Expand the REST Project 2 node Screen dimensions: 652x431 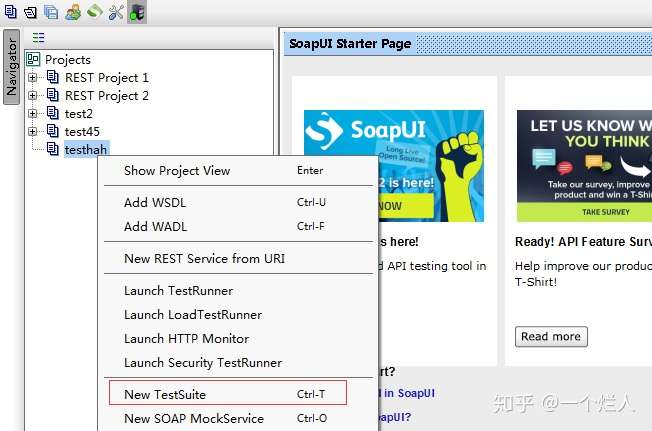[32, 96]
